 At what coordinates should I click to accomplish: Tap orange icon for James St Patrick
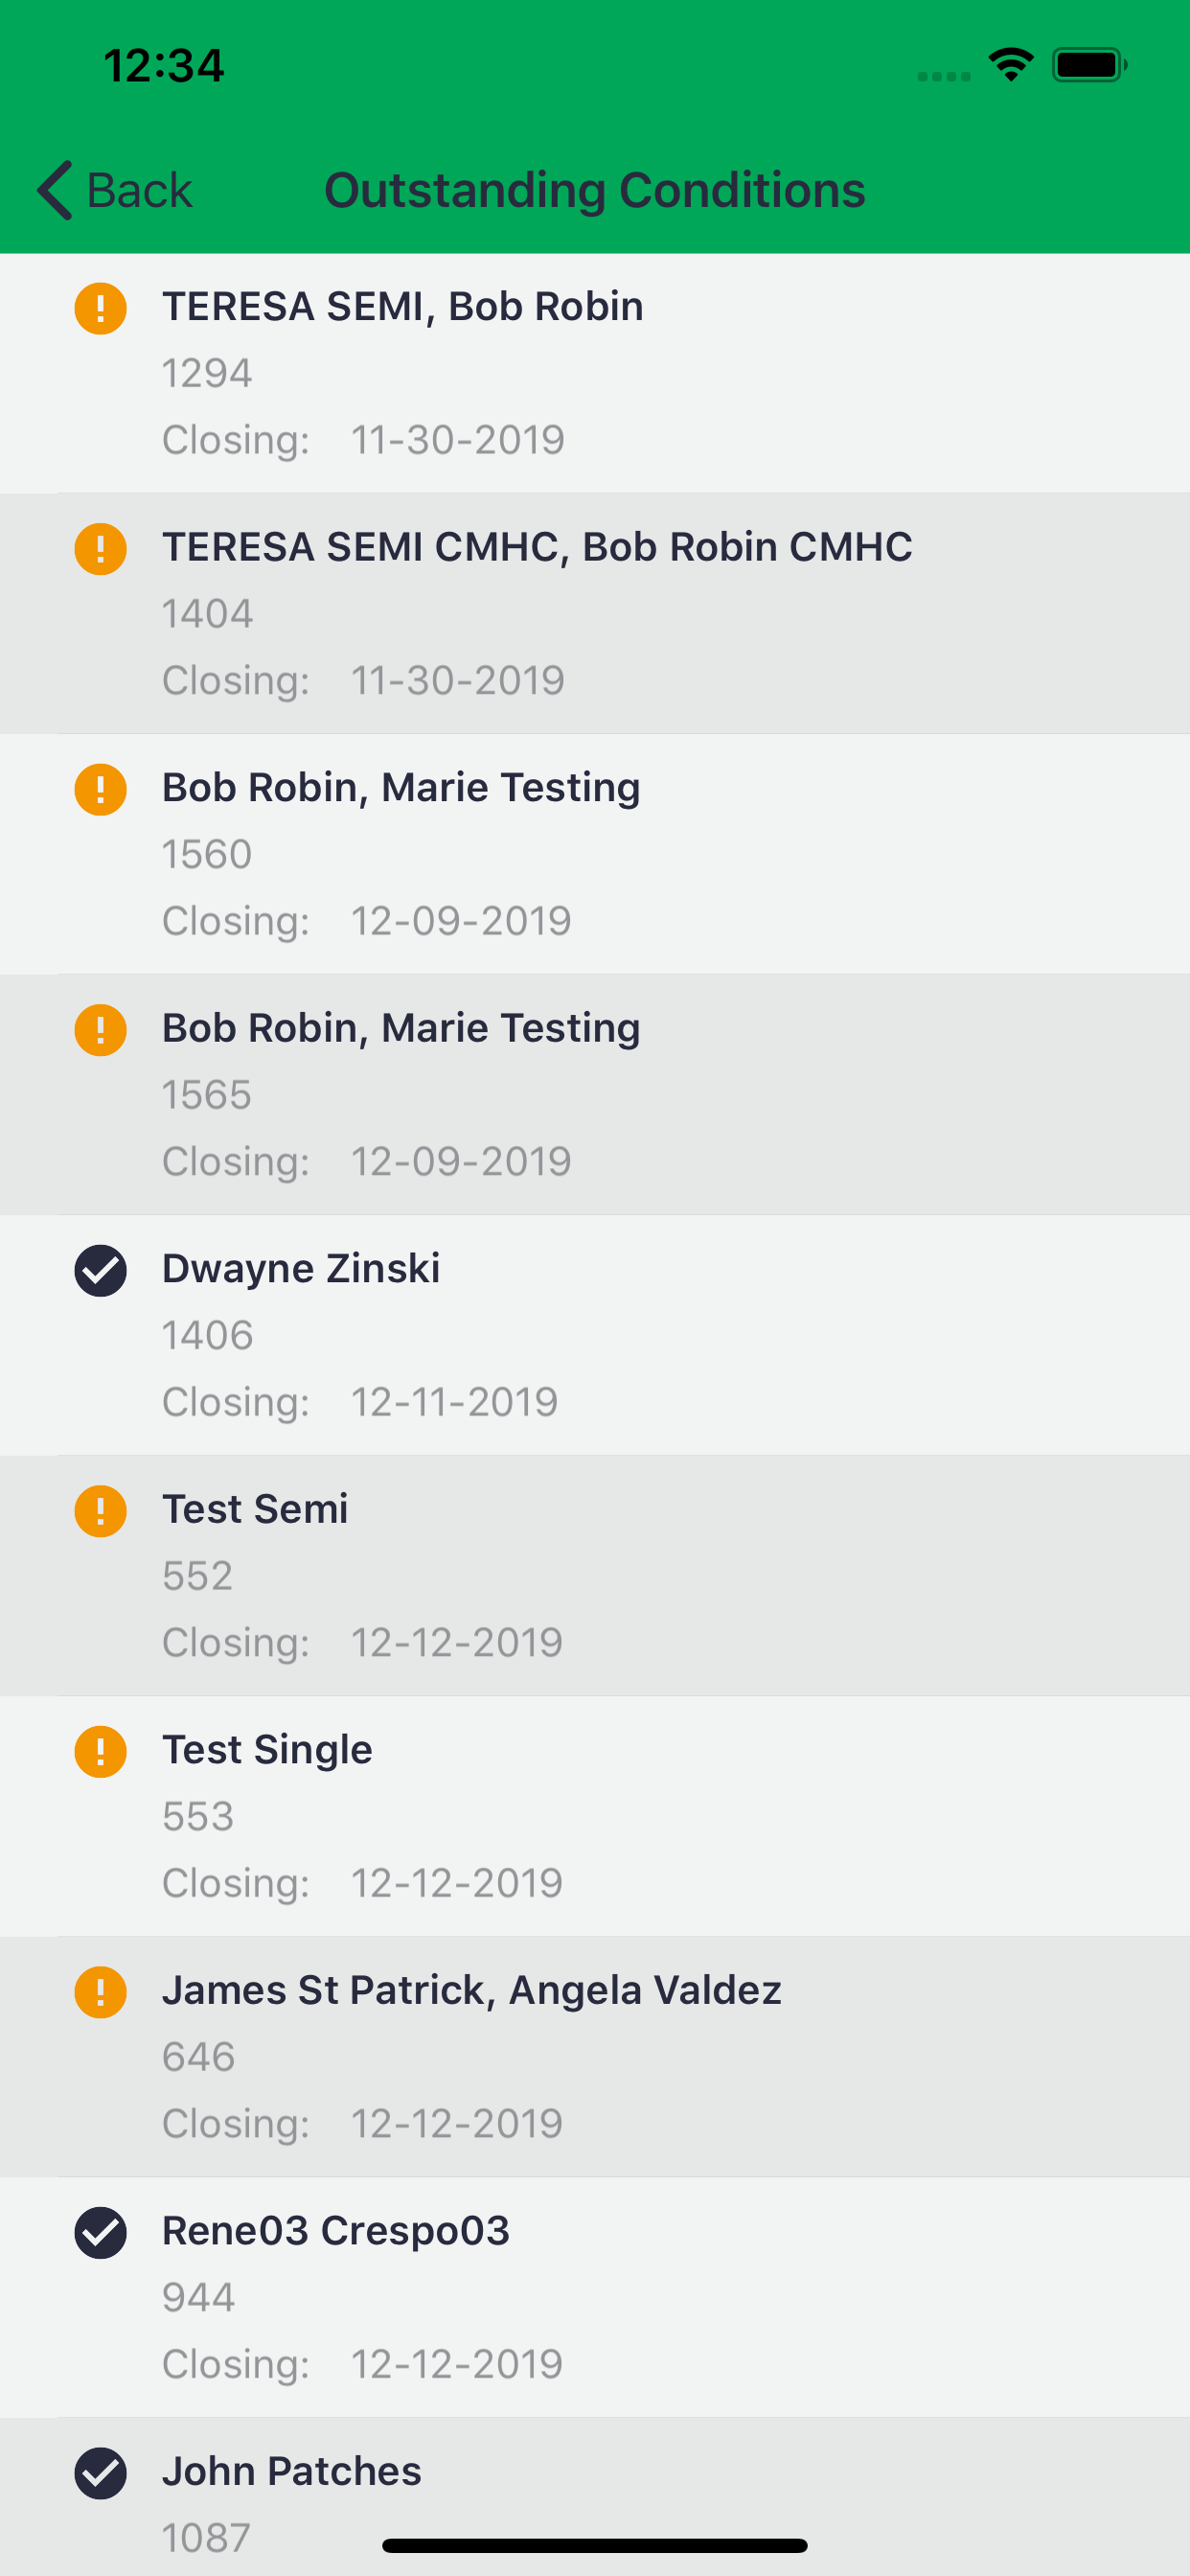tap(100, 1992)
